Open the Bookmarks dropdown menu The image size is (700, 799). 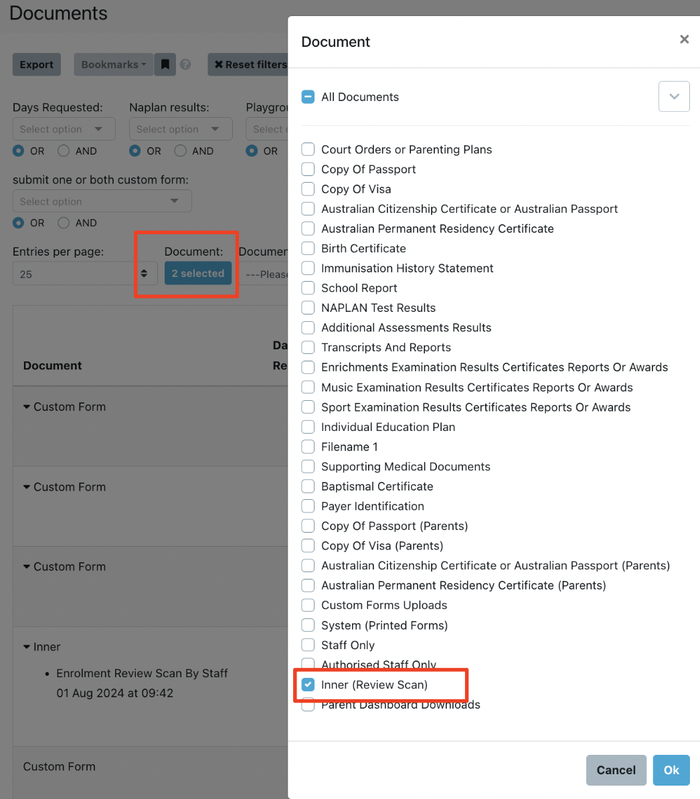113,65
